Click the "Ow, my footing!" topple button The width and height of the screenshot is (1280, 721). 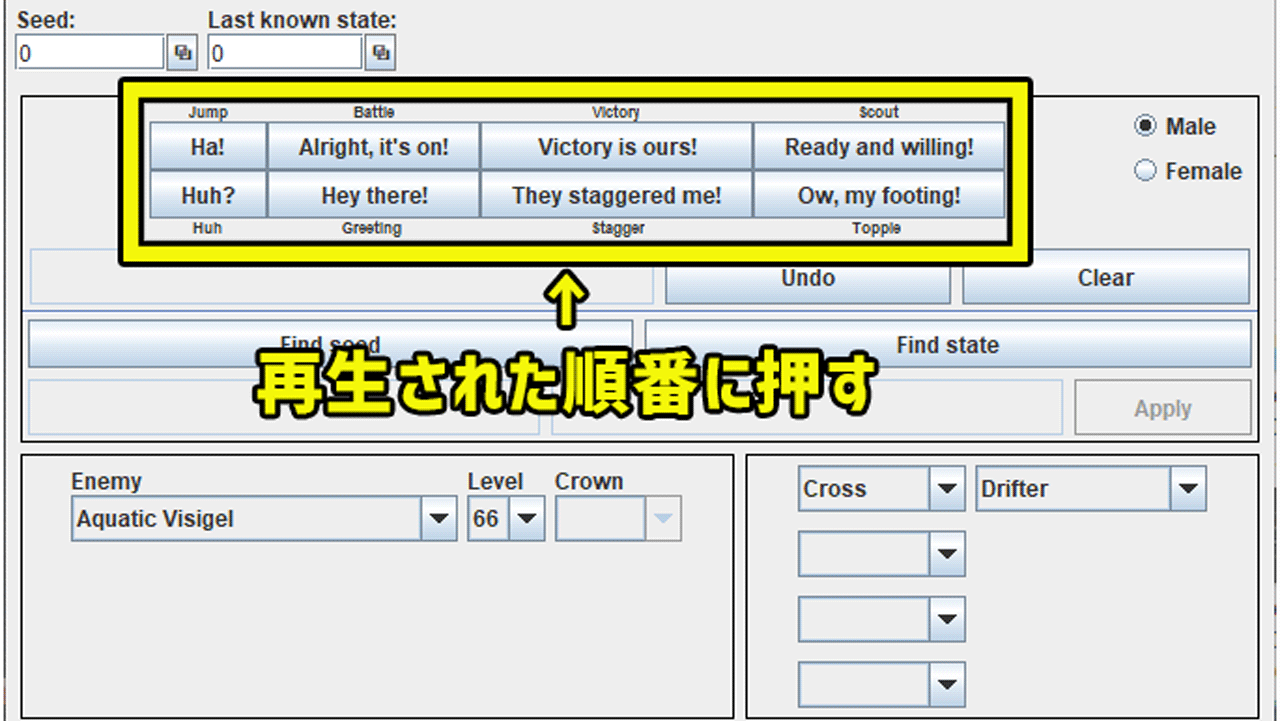(x=878, y=195)
